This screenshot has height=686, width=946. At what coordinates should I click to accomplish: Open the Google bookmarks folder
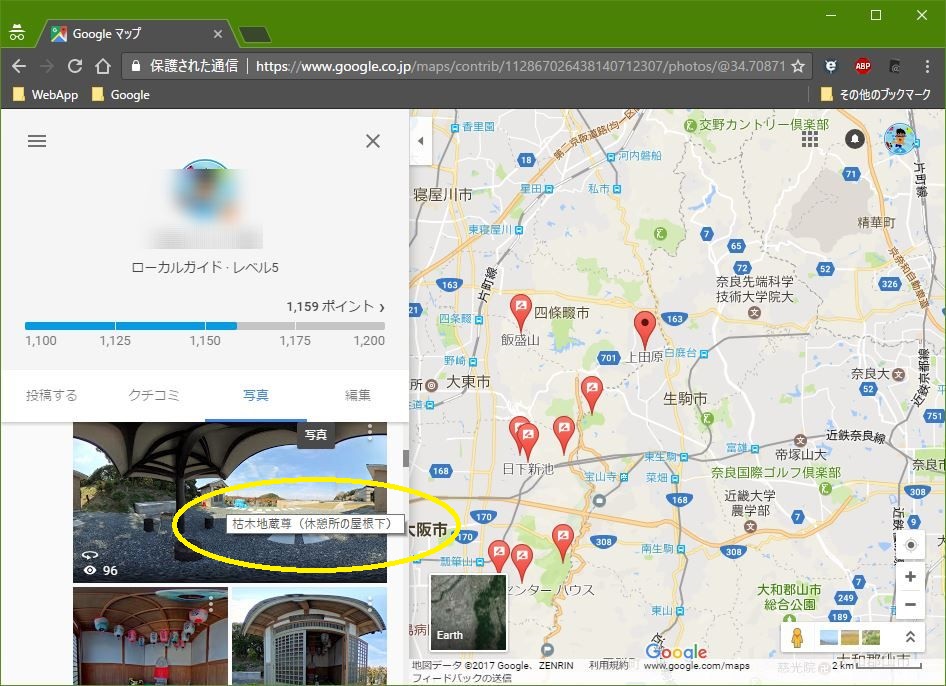[121, 95]
